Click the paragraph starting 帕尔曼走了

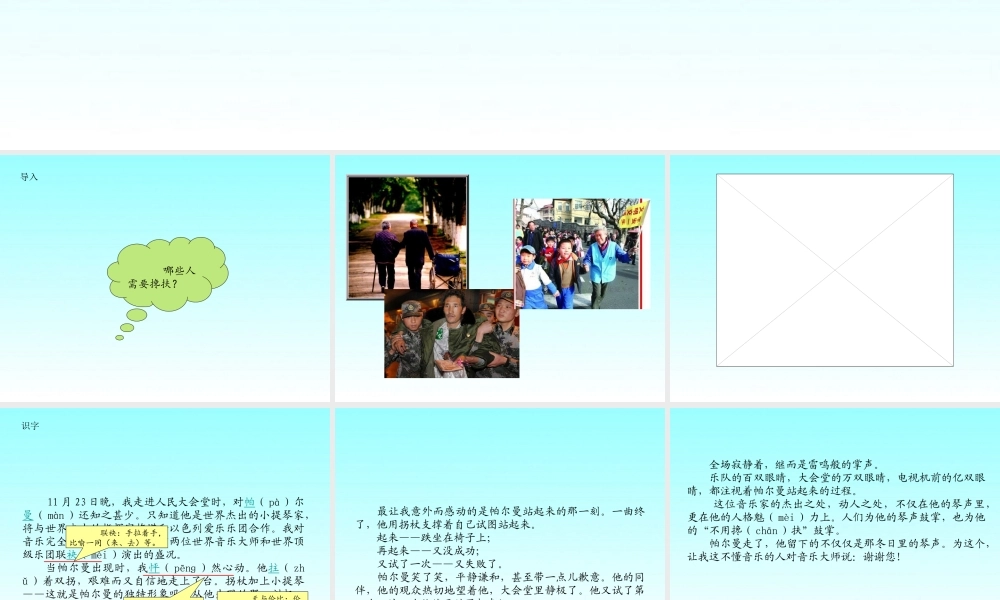[837, 550]
